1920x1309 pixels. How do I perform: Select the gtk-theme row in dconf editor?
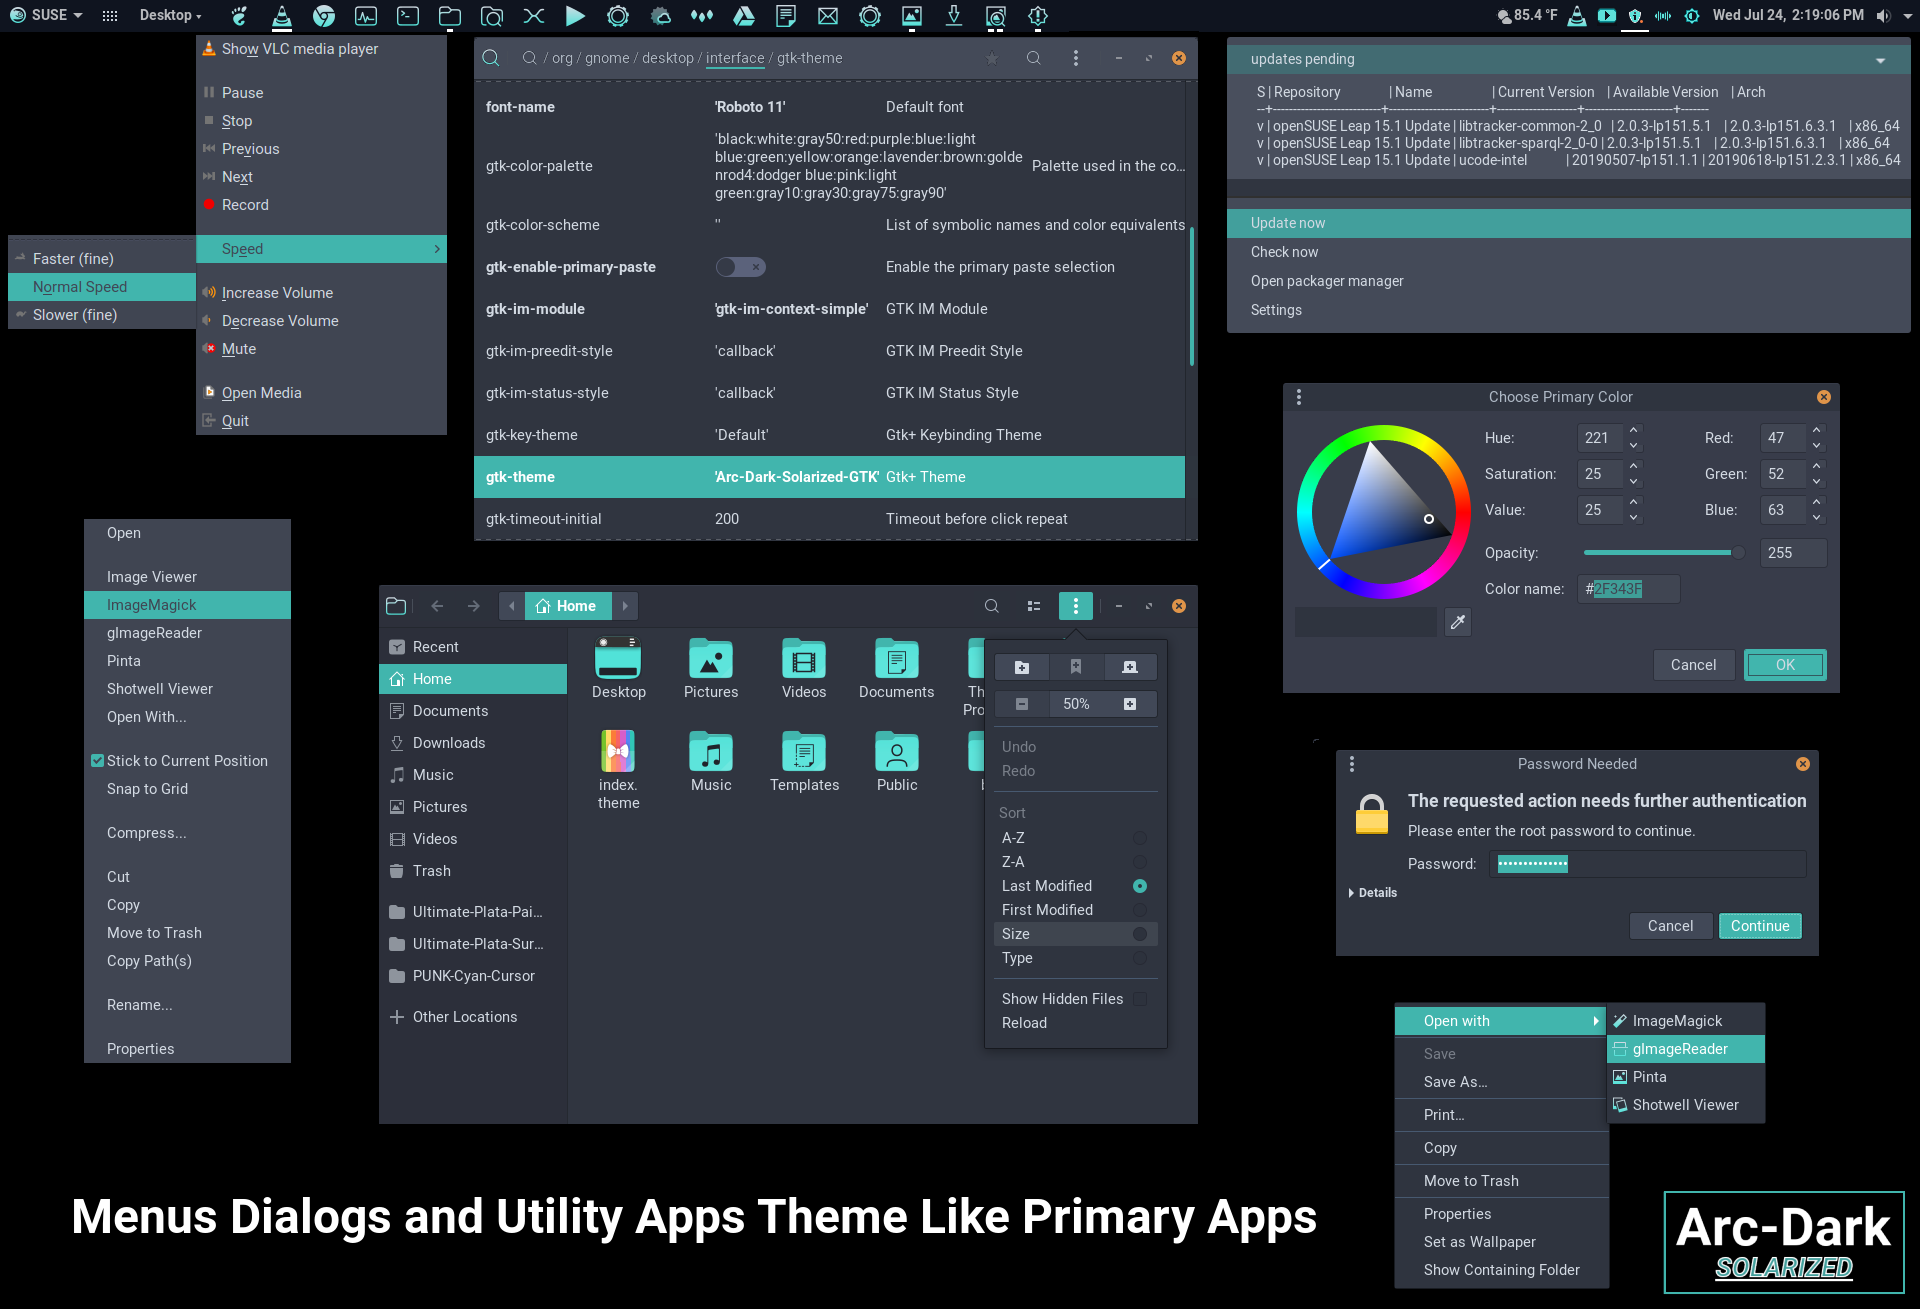829,477
